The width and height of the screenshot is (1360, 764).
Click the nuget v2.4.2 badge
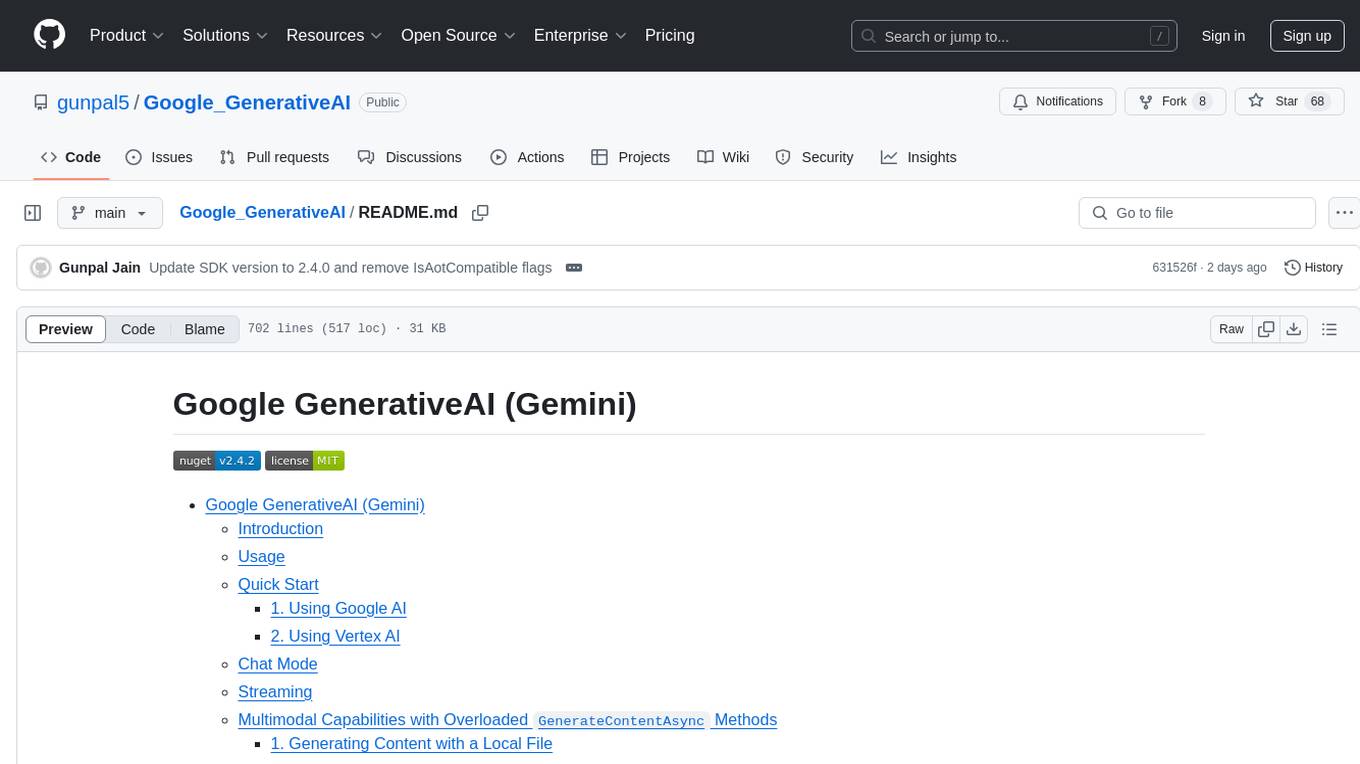[217, 461]
